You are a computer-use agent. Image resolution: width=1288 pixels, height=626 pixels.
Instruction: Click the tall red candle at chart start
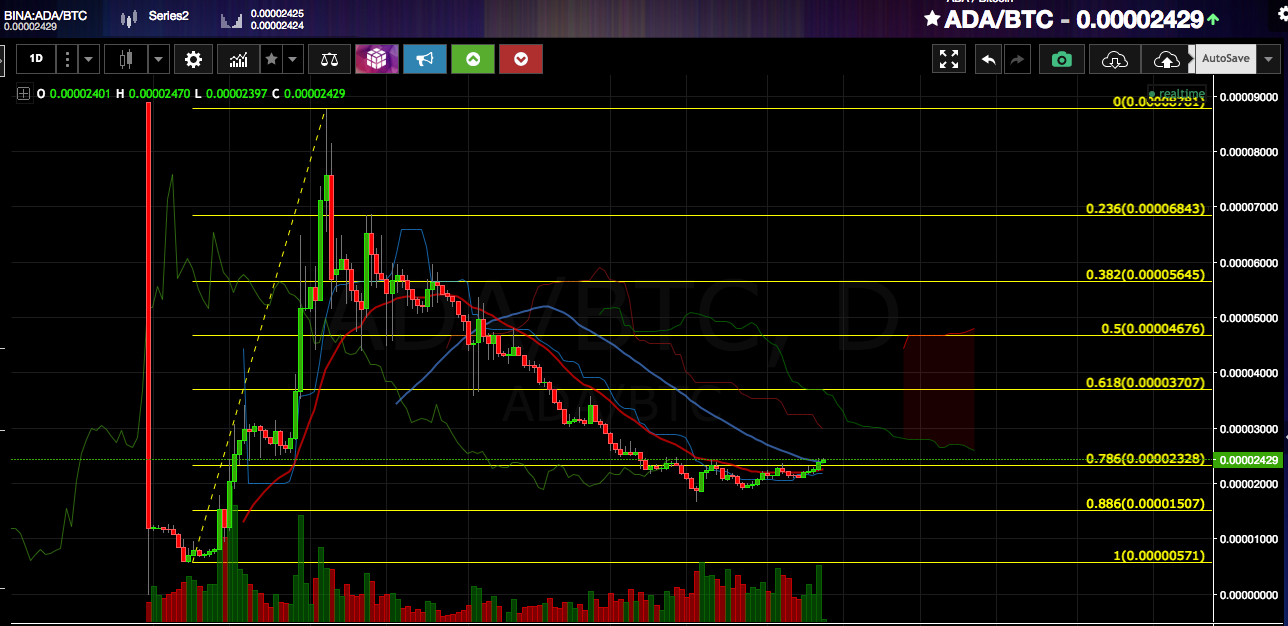click(x=149, y=315)
